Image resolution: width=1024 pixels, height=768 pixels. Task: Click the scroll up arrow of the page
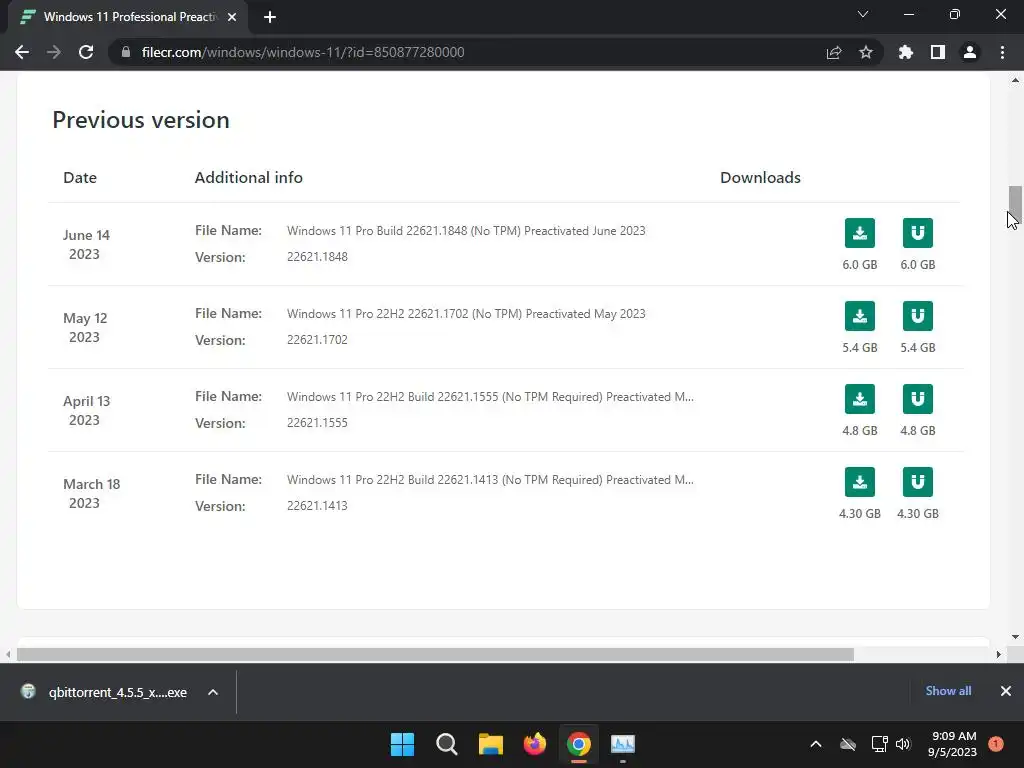click(1015, 80)
